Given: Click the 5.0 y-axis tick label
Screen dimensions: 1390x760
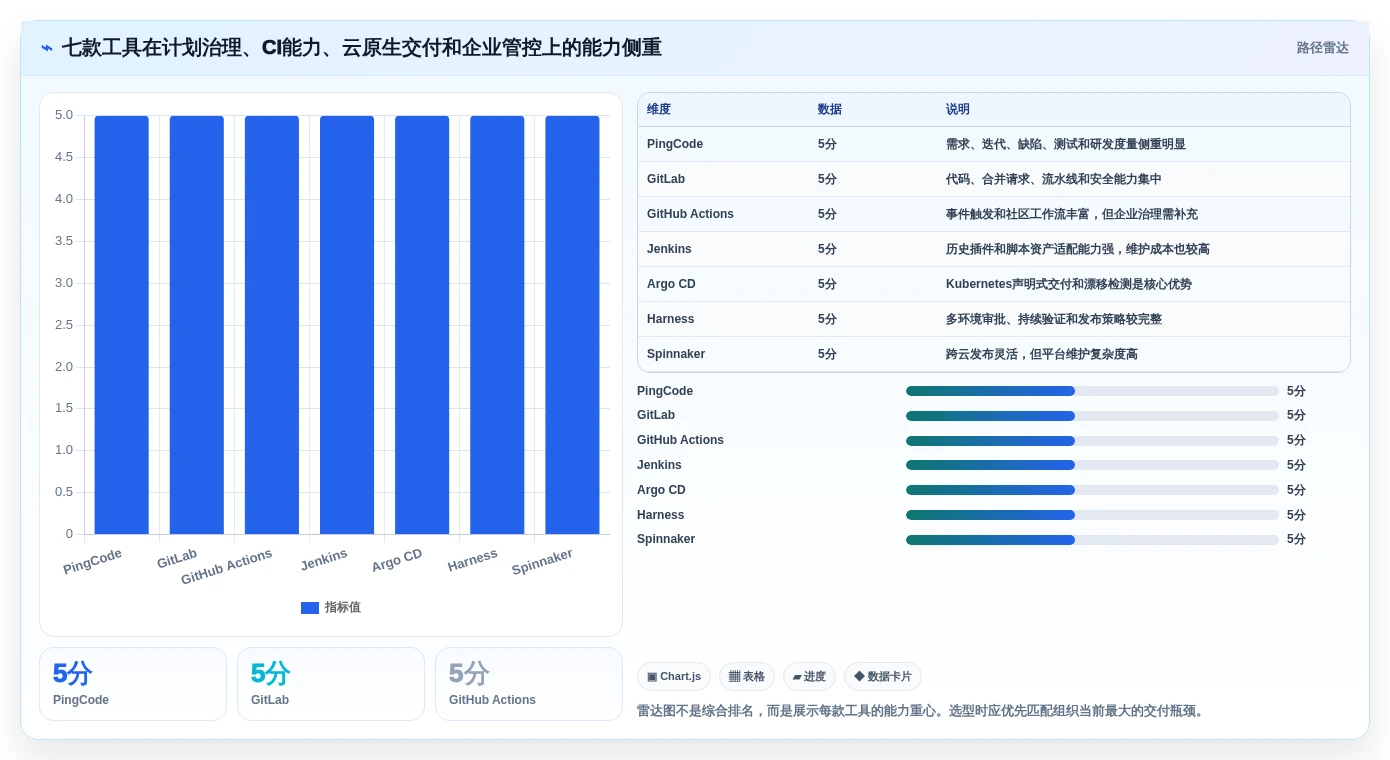Looking at the screenshot, I should pyautogui.click(x=64, y=115).
